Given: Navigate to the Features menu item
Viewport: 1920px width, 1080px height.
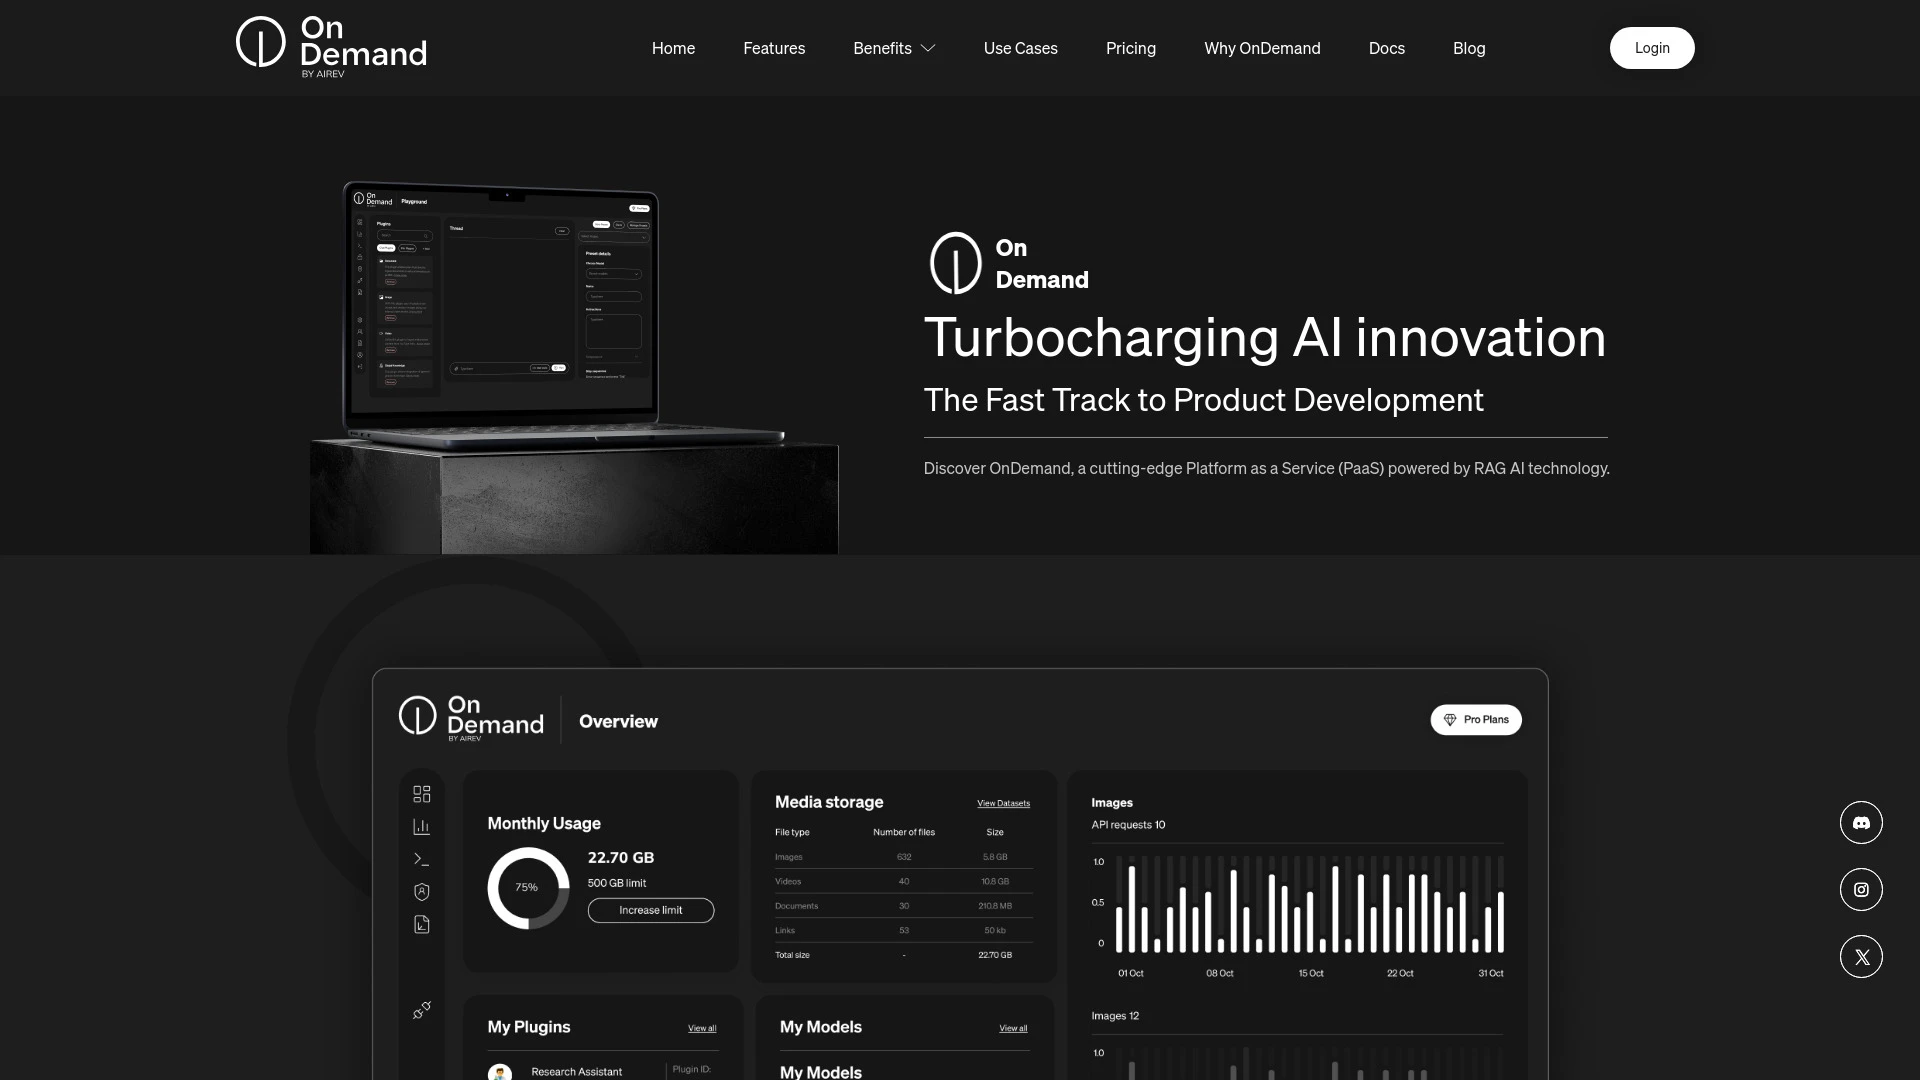Looking at the screenshot, I should coord(774,47).
